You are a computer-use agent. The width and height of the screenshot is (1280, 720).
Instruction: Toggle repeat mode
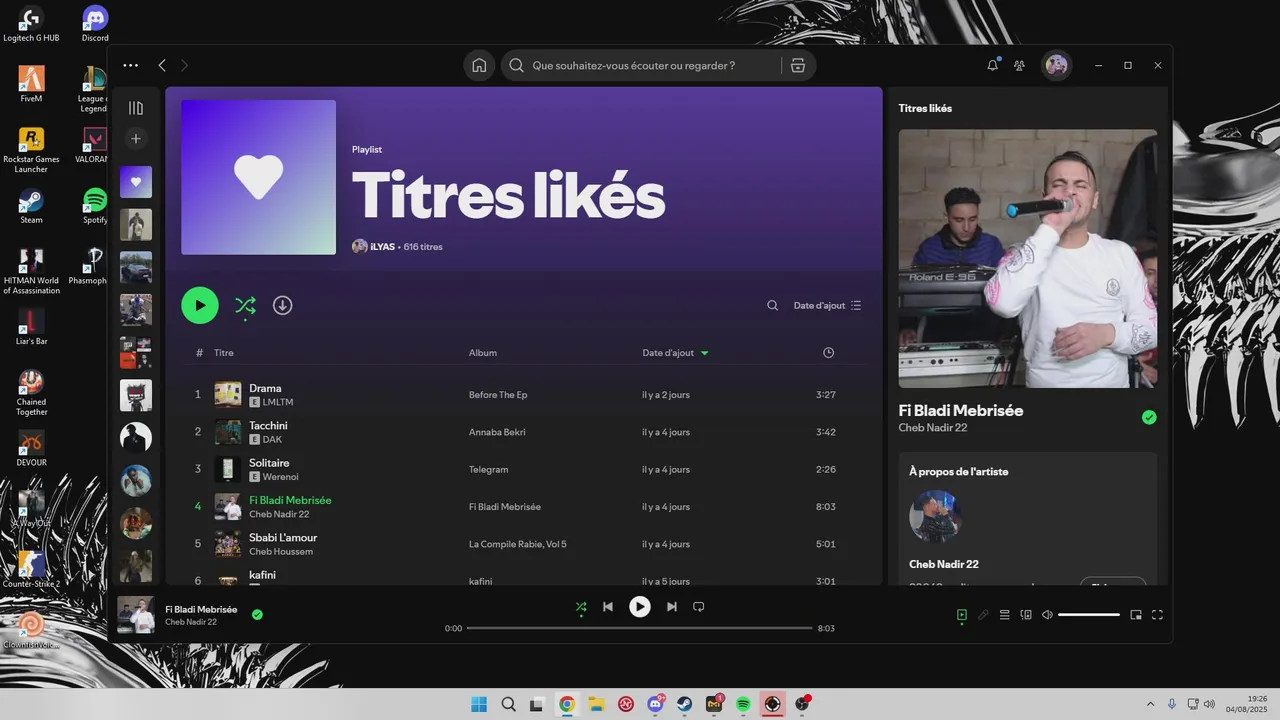pos(699,607)
